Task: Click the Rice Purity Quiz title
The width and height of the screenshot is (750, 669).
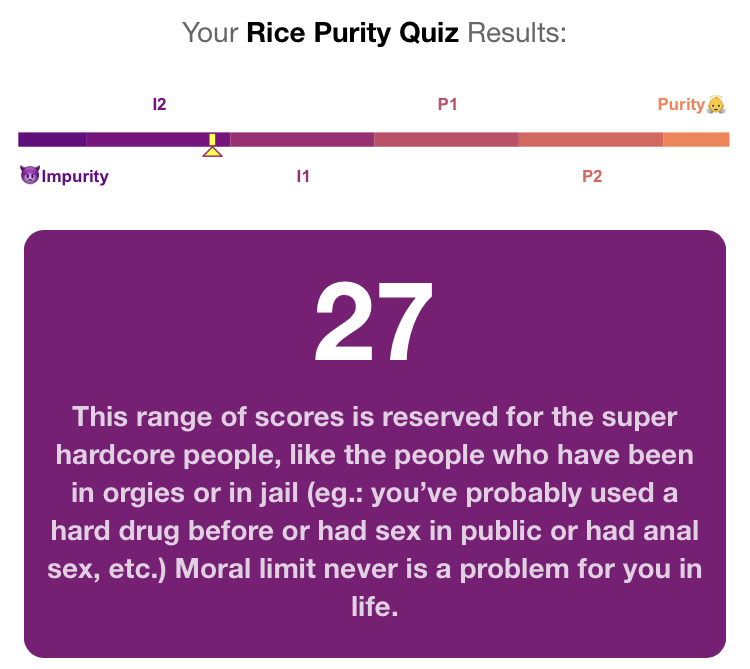Action: coord(353,33)
